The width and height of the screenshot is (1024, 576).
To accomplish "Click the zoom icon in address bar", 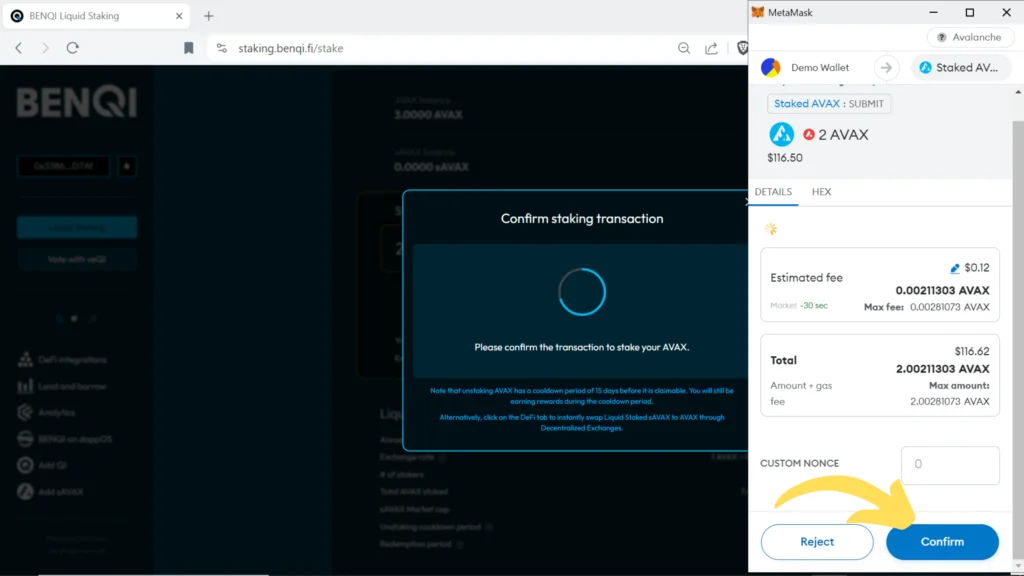I will (684, 48).
